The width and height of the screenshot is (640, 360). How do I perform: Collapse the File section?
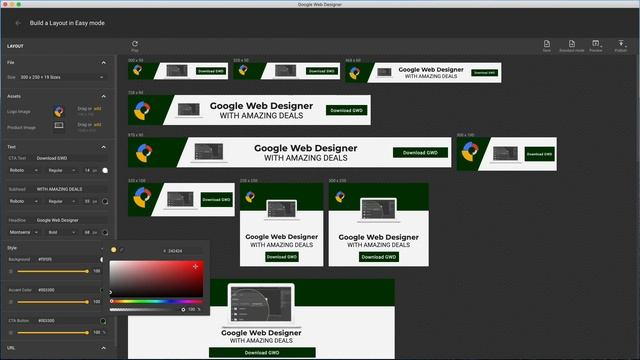[103, 62]
